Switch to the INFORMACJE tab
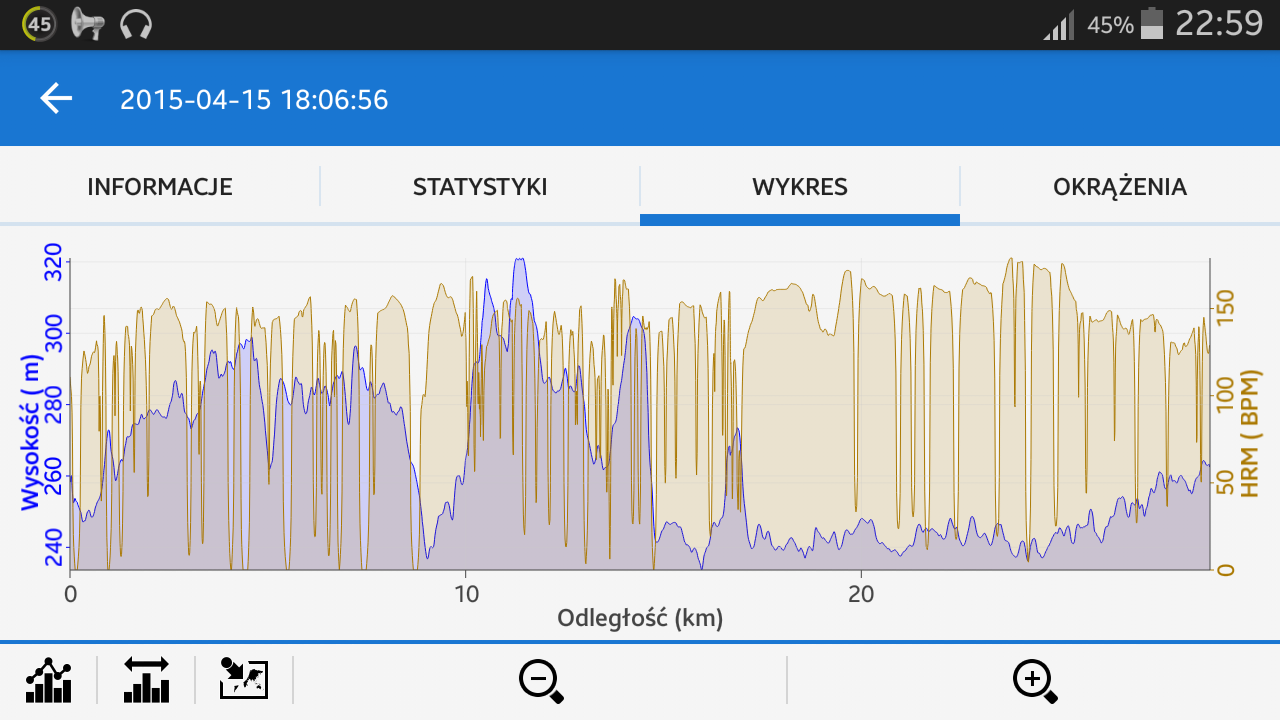The height and width of the screenshot is (720, 1280). (x=160, y=187)
